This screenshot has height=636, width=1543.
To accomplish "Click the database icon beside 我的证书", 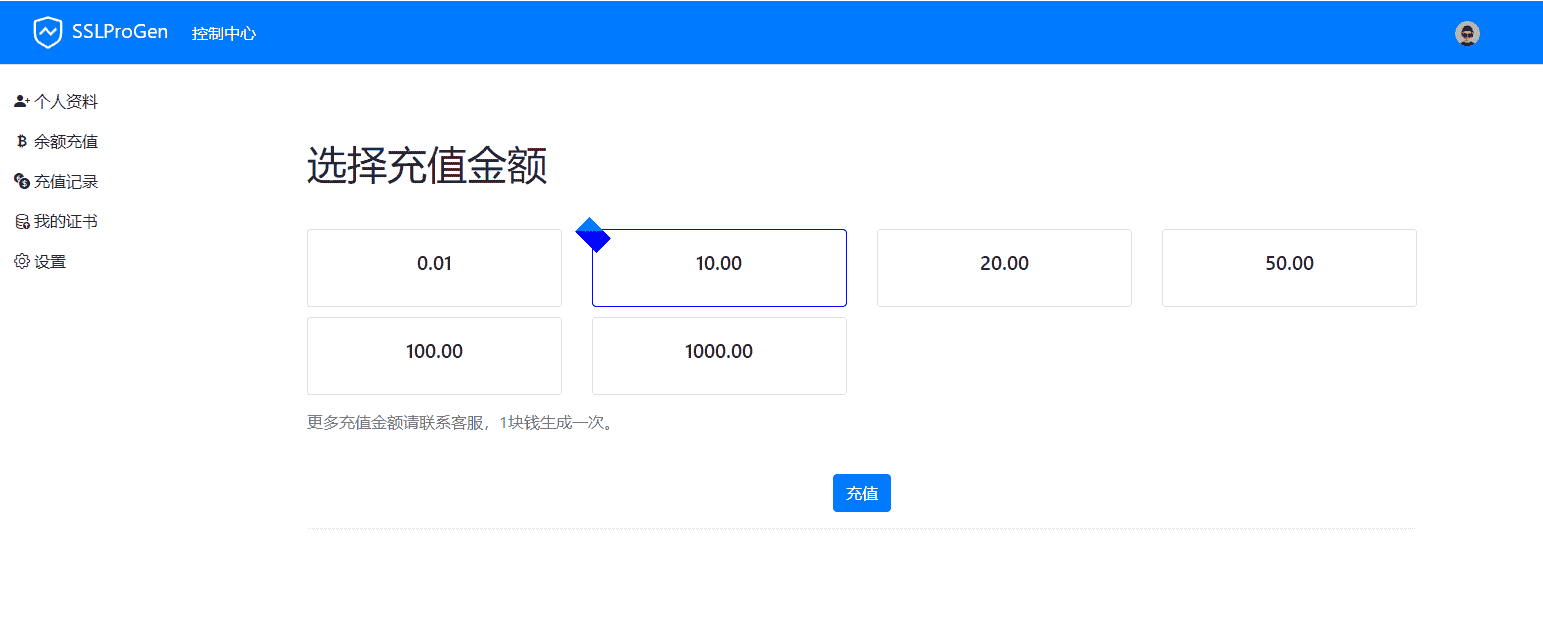I will click(22, 222).
